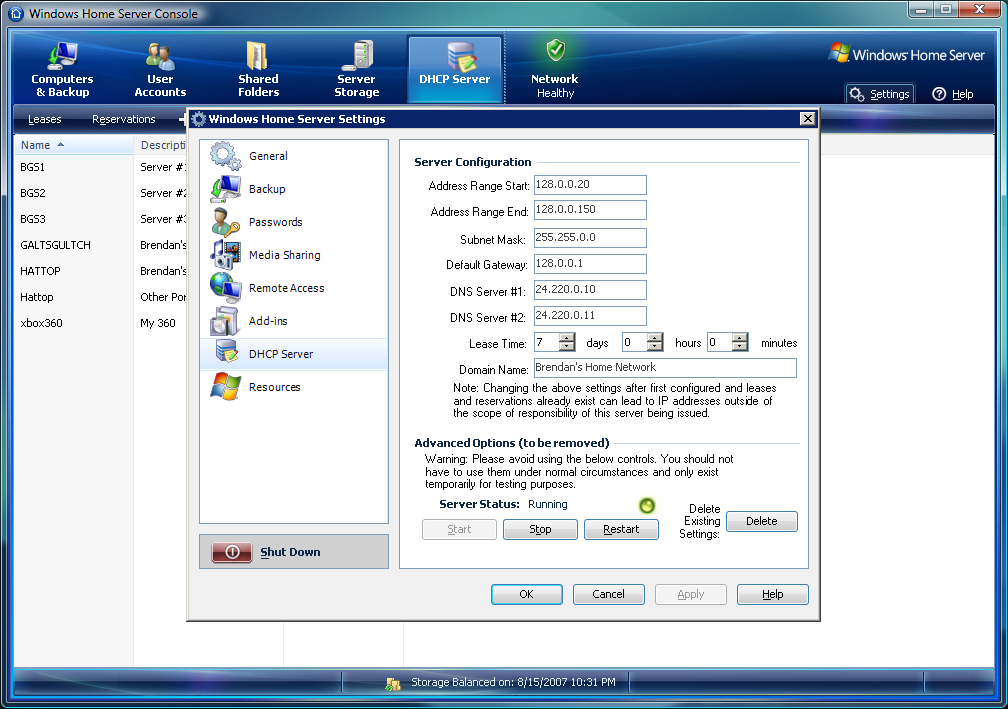Screen dimensions: 1008x709
Task: Select the xbox360 row
Action: click(x=100, y=323)
